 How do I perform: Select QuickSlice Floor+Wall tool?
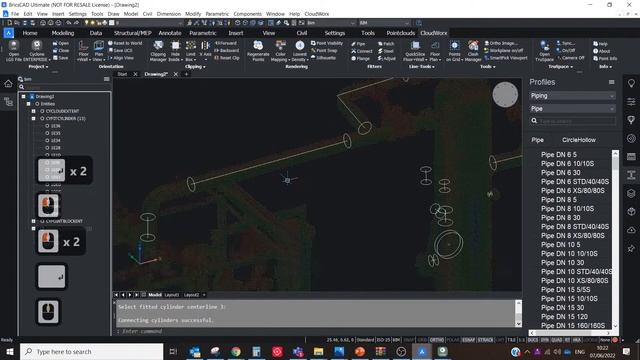tap(415, 51)
